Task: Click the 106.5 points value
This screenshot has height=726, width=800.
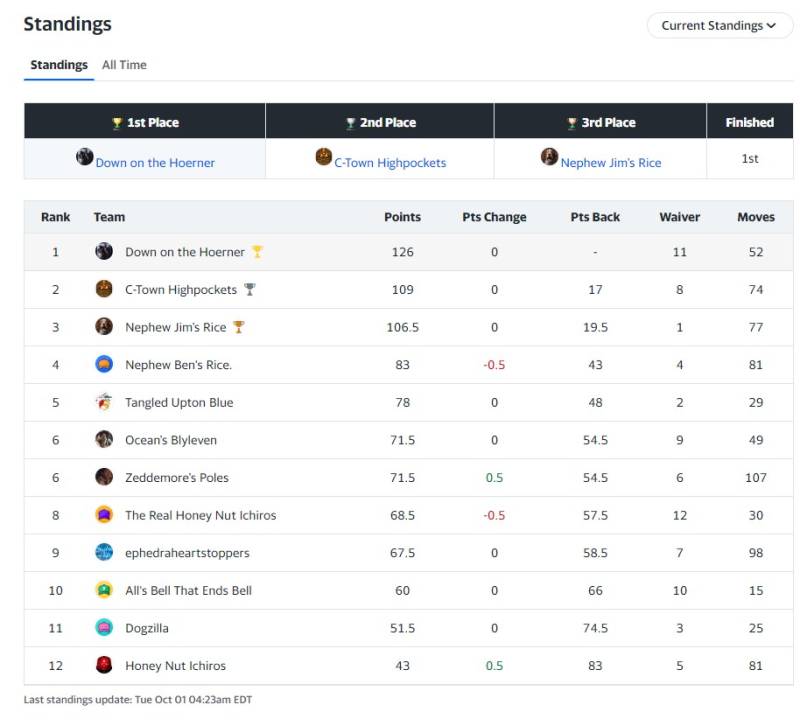Action: click(403, 327)
